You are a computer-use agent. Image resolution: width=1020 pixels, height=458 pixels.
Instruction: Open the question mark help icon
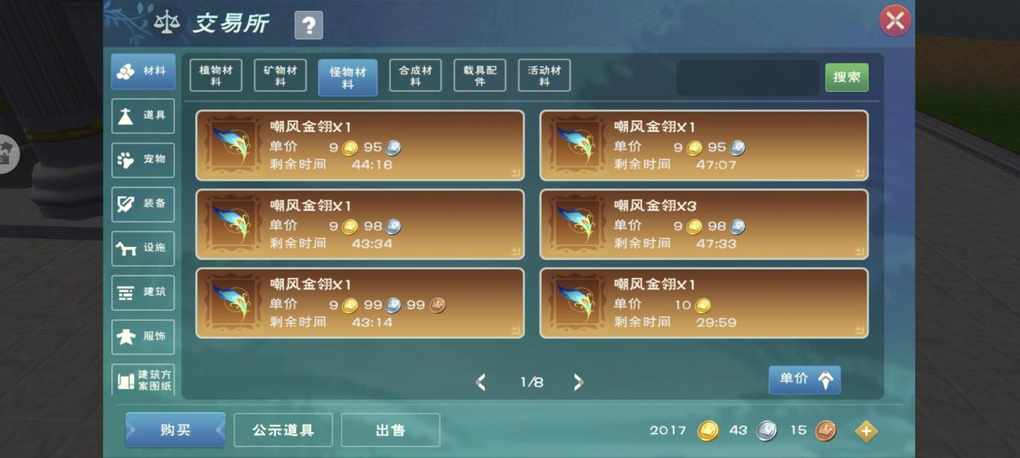(x=308, y=25)
